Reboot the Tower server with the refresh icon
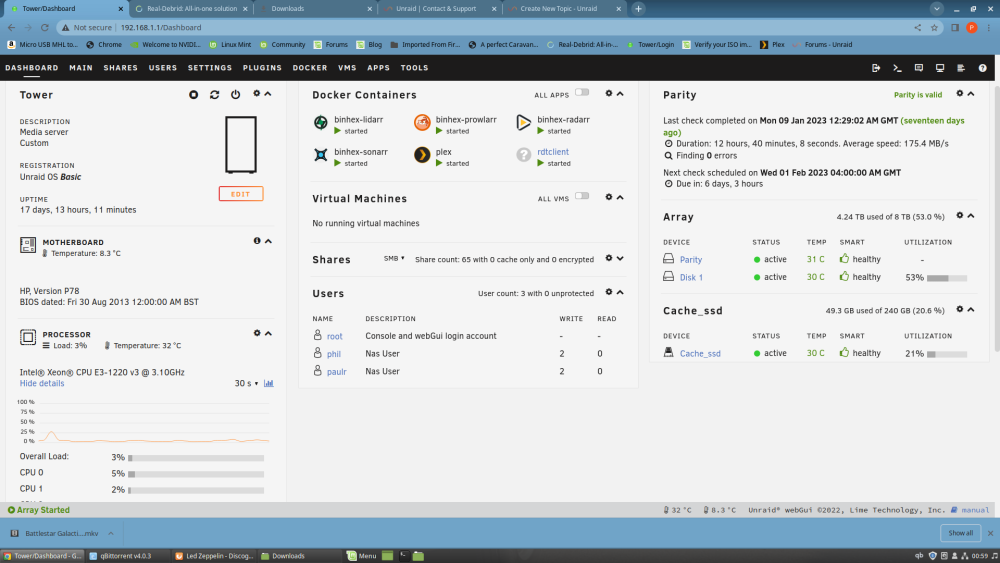1000x563 pixels. (x=214, y=94)
